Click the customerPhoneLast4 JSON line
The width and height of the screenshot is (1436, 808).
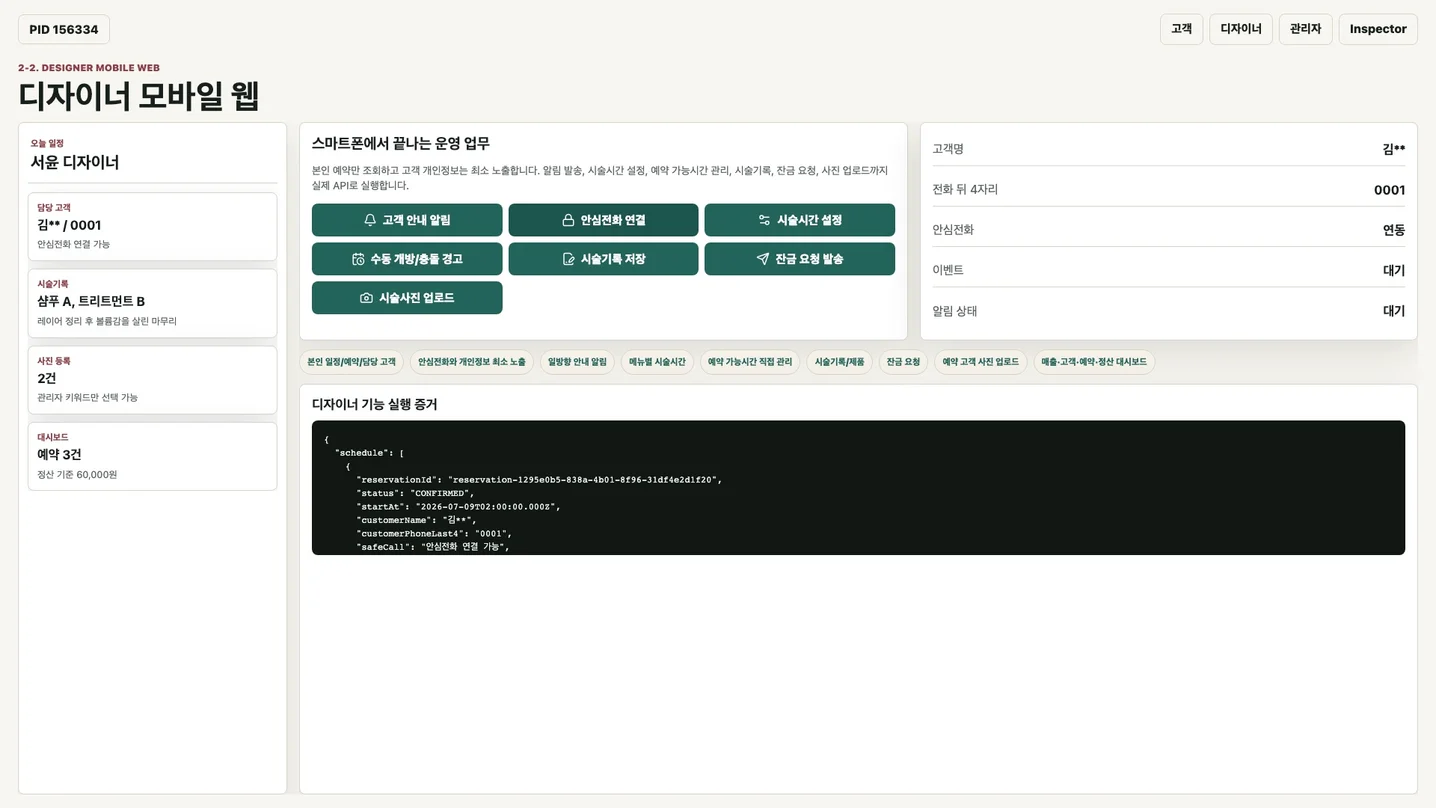pos(433,533)
